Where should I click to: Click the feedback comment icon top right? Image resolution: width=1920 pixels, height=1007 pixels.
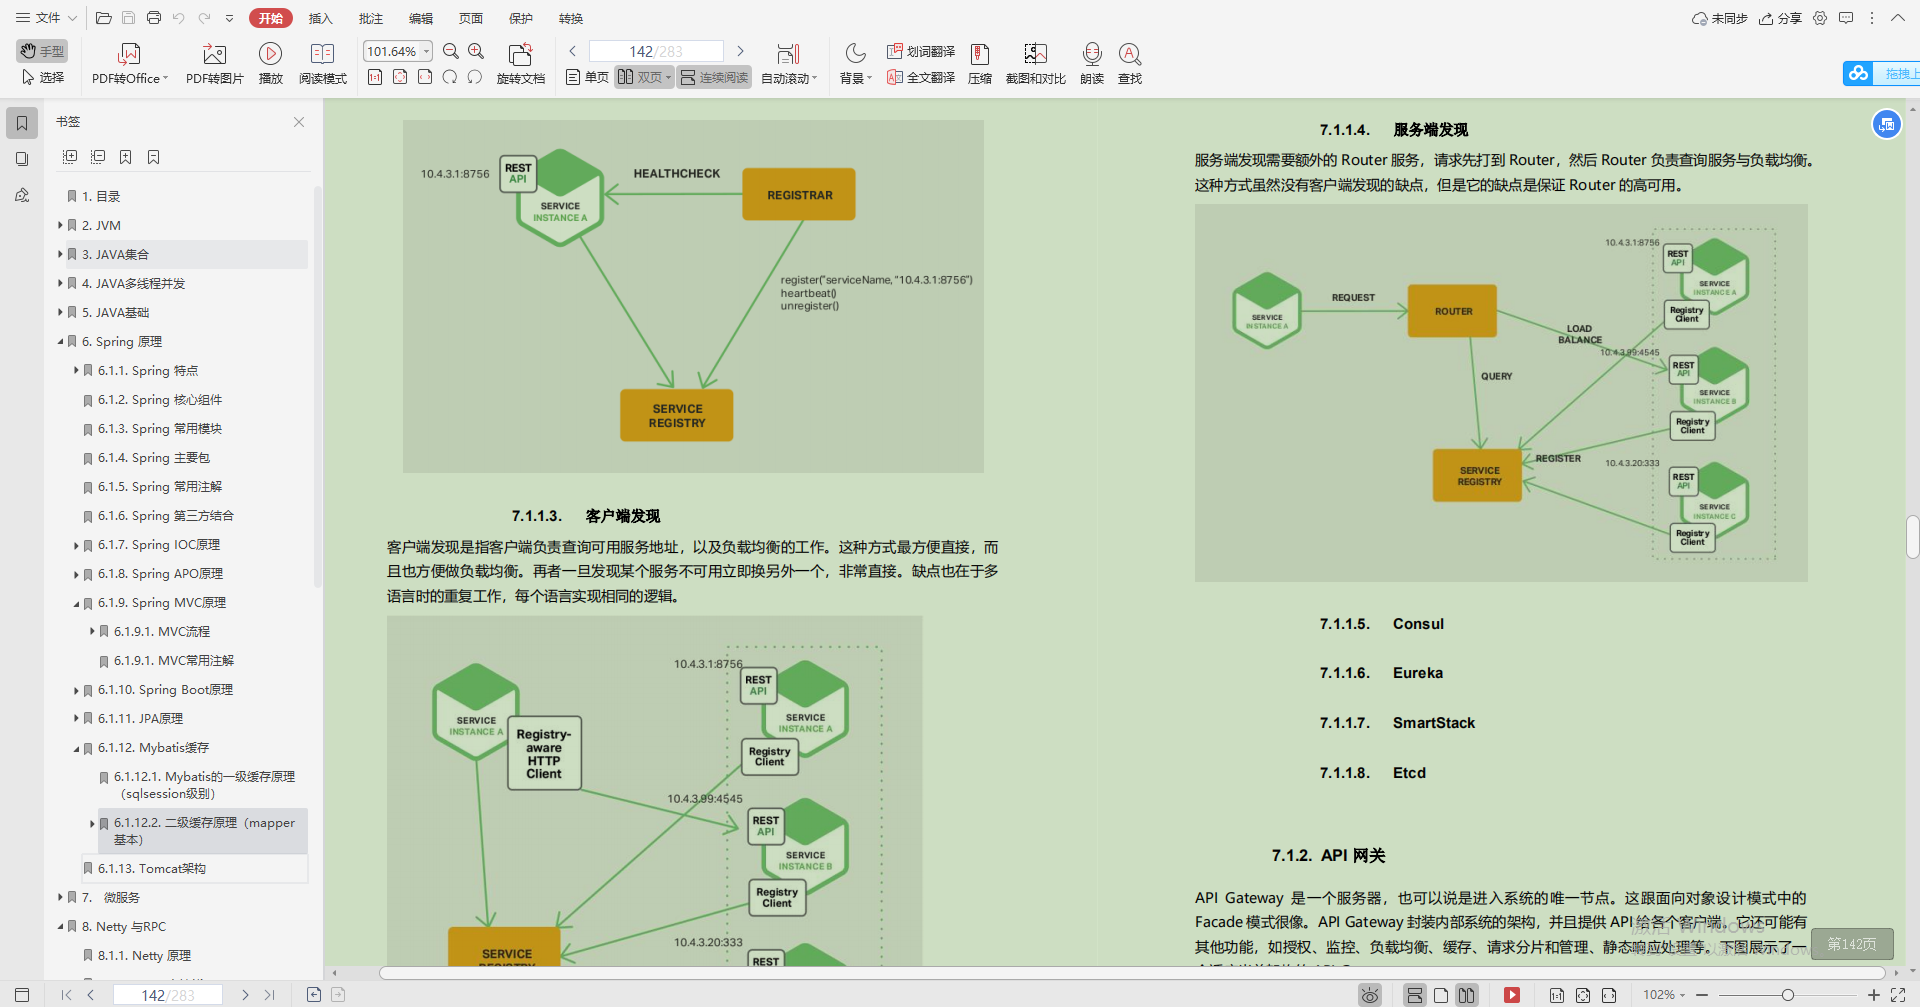coord(1846,18)
